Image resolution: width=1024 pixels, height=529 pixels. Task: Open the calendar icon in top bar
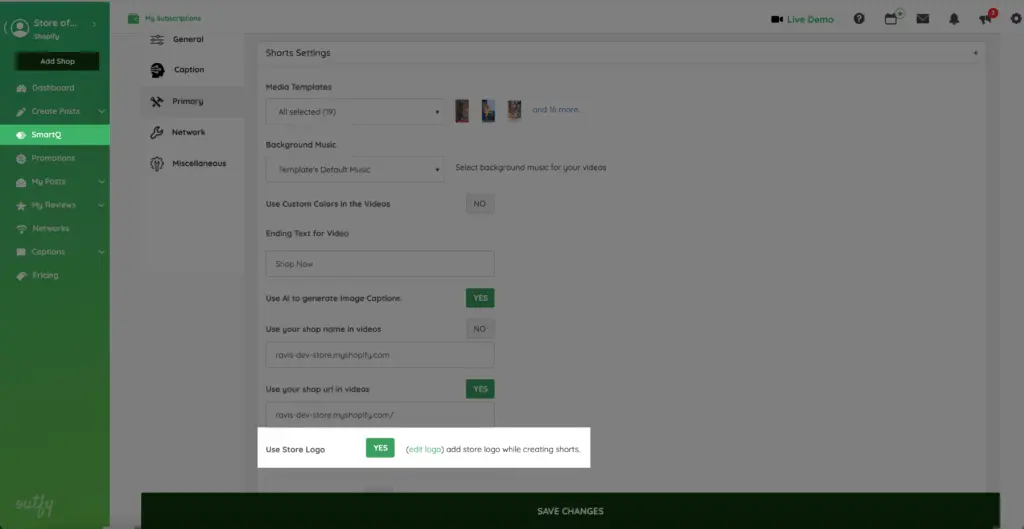pyautogui.click(x=891, y=19)
